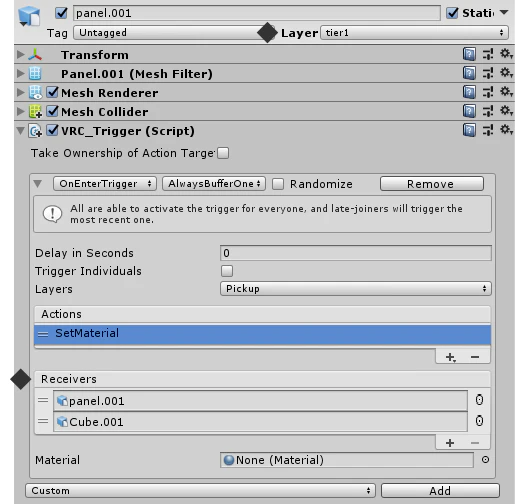515x504 pixels.
Task: Open Mesh Collider gear menu
Action: click(x=506, y=111)
